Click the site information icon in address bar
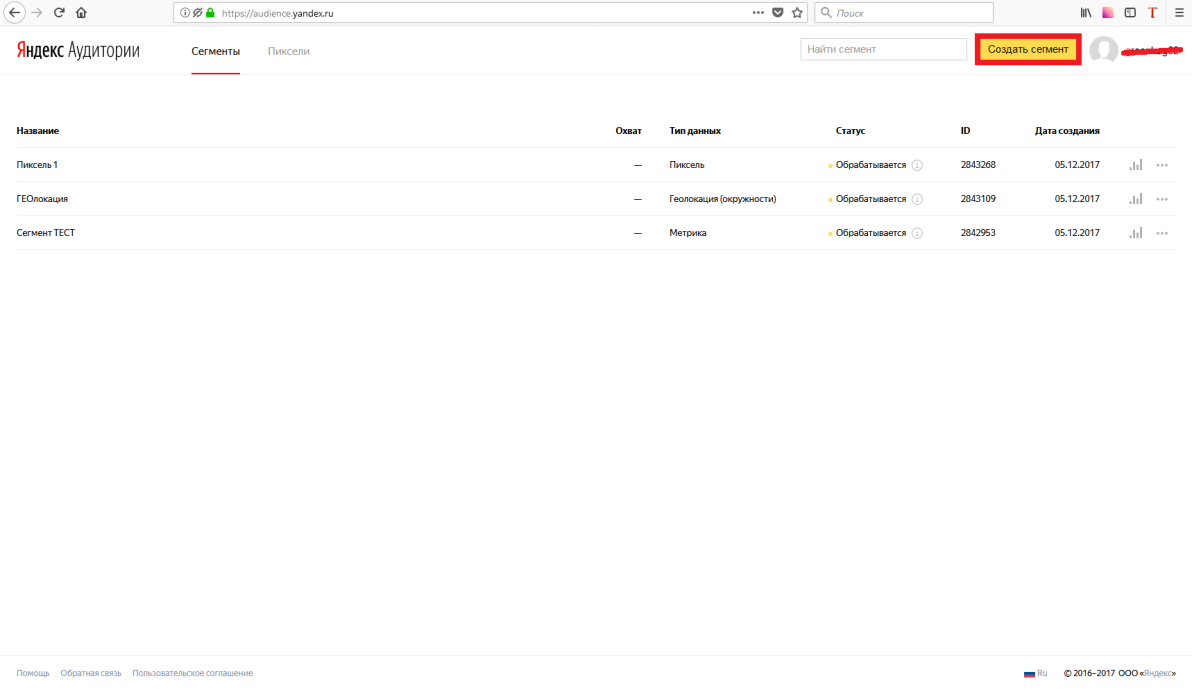This screenshot has width=1192, height=690. point(185,13)
